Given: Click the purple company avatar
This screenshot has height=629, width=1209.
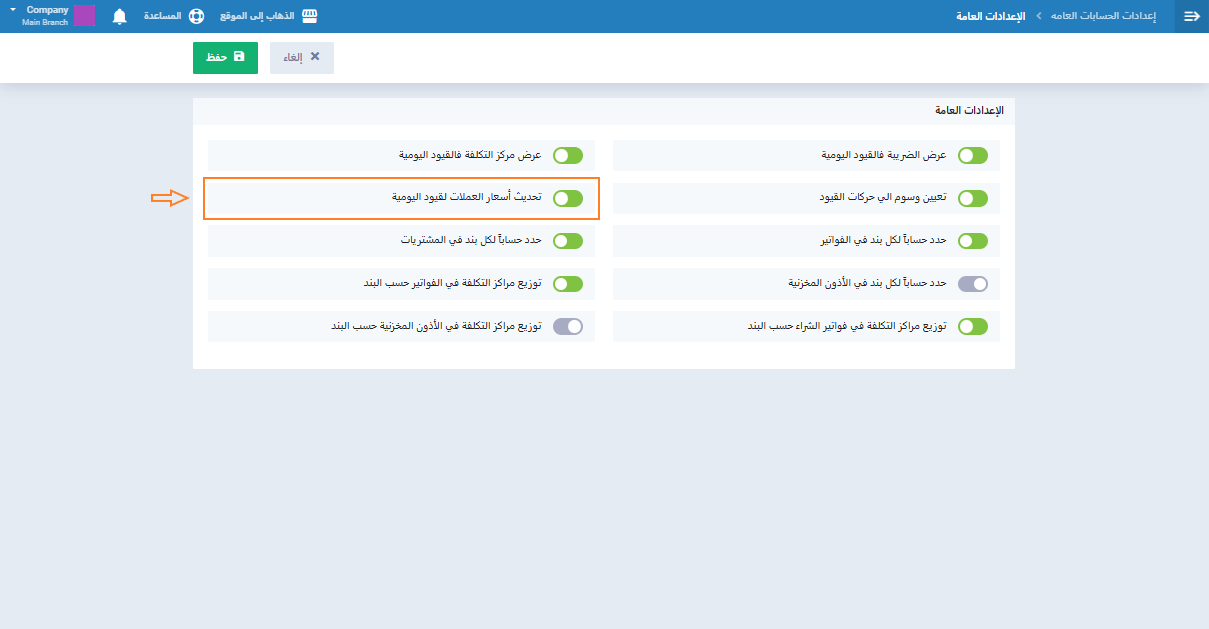Looking at the screenshot, I should point(84,16).
